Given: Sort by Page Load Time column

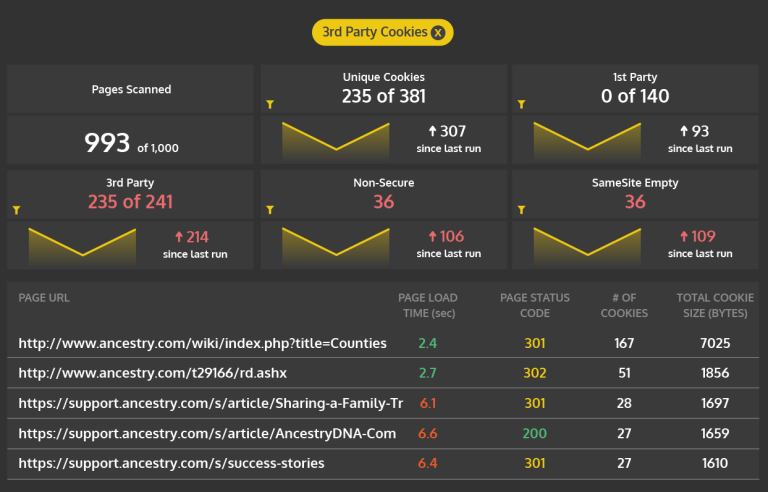Looking at the screenshot, I should pos(427,305).
